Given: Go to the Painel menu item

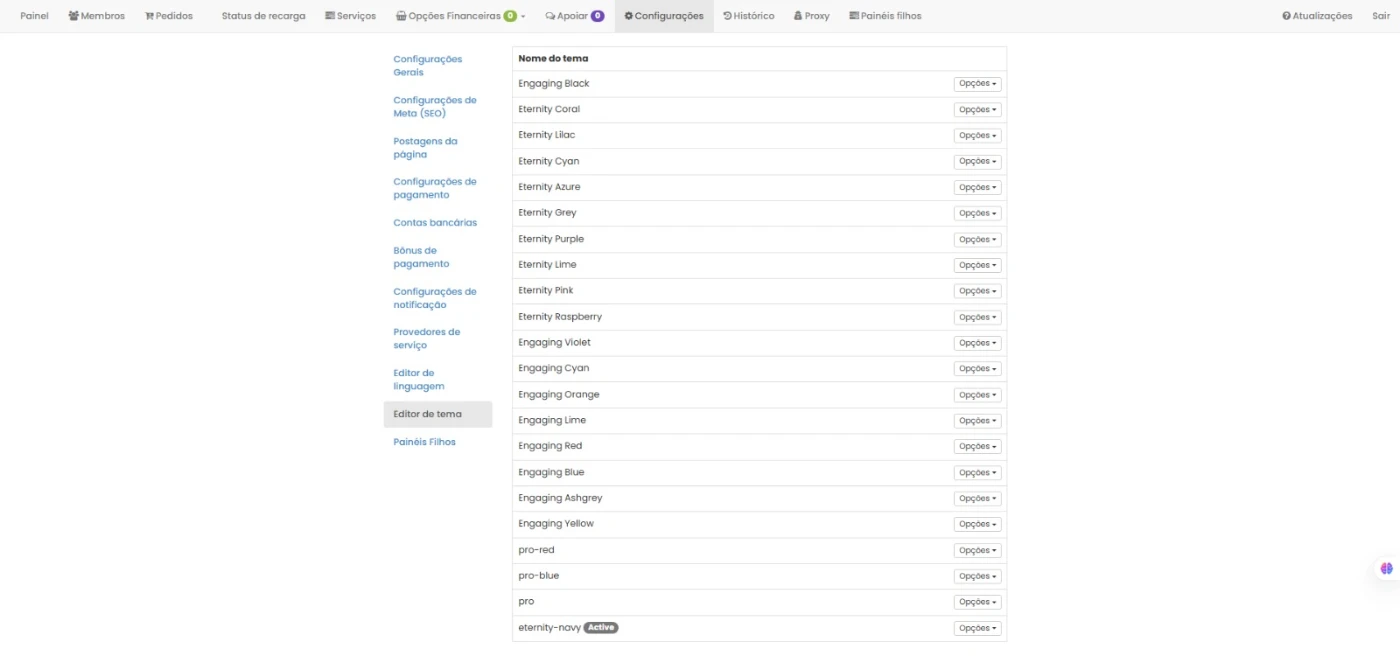Looking at the screenshot, I should point(34,16).
